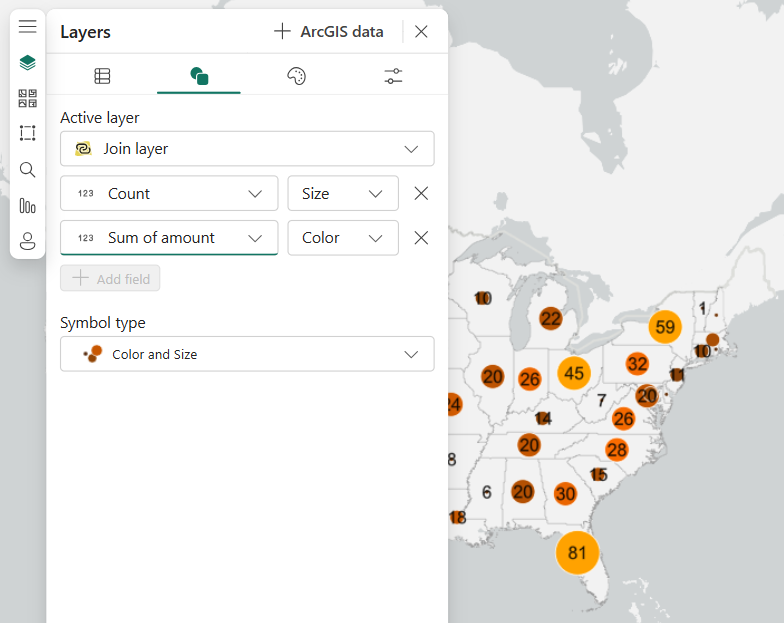Click the user account icon in sidebar
The height and width of the screenshot is (623, 784).
(27, 241)
